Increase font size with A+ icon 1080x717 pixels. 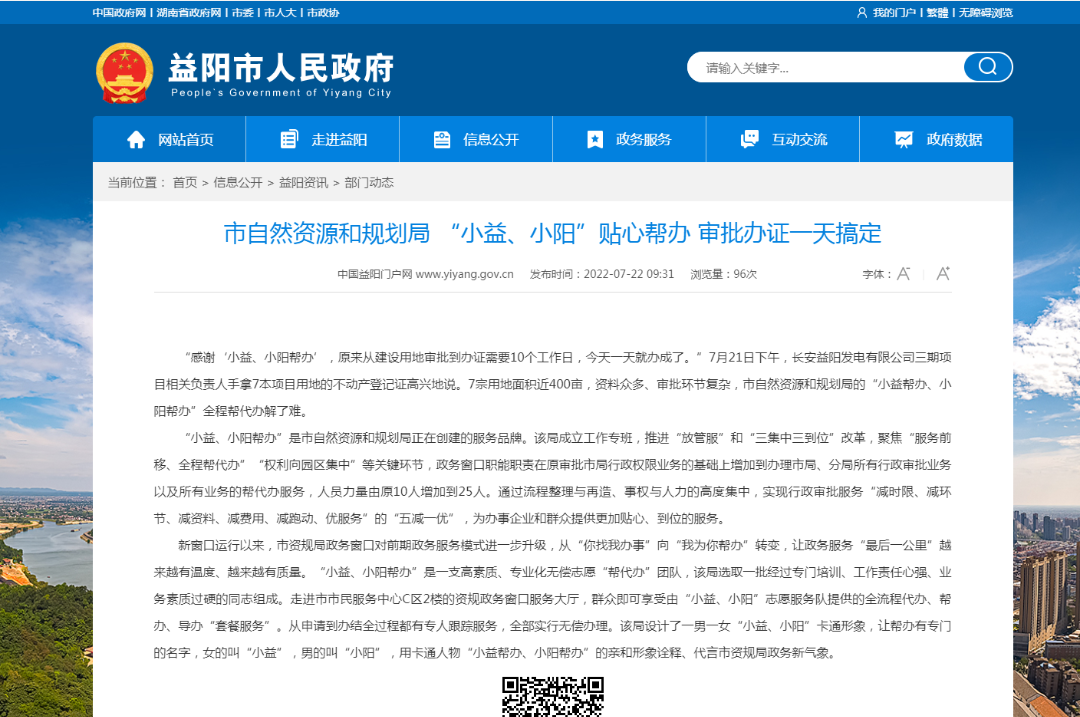[x=942, y=274]
